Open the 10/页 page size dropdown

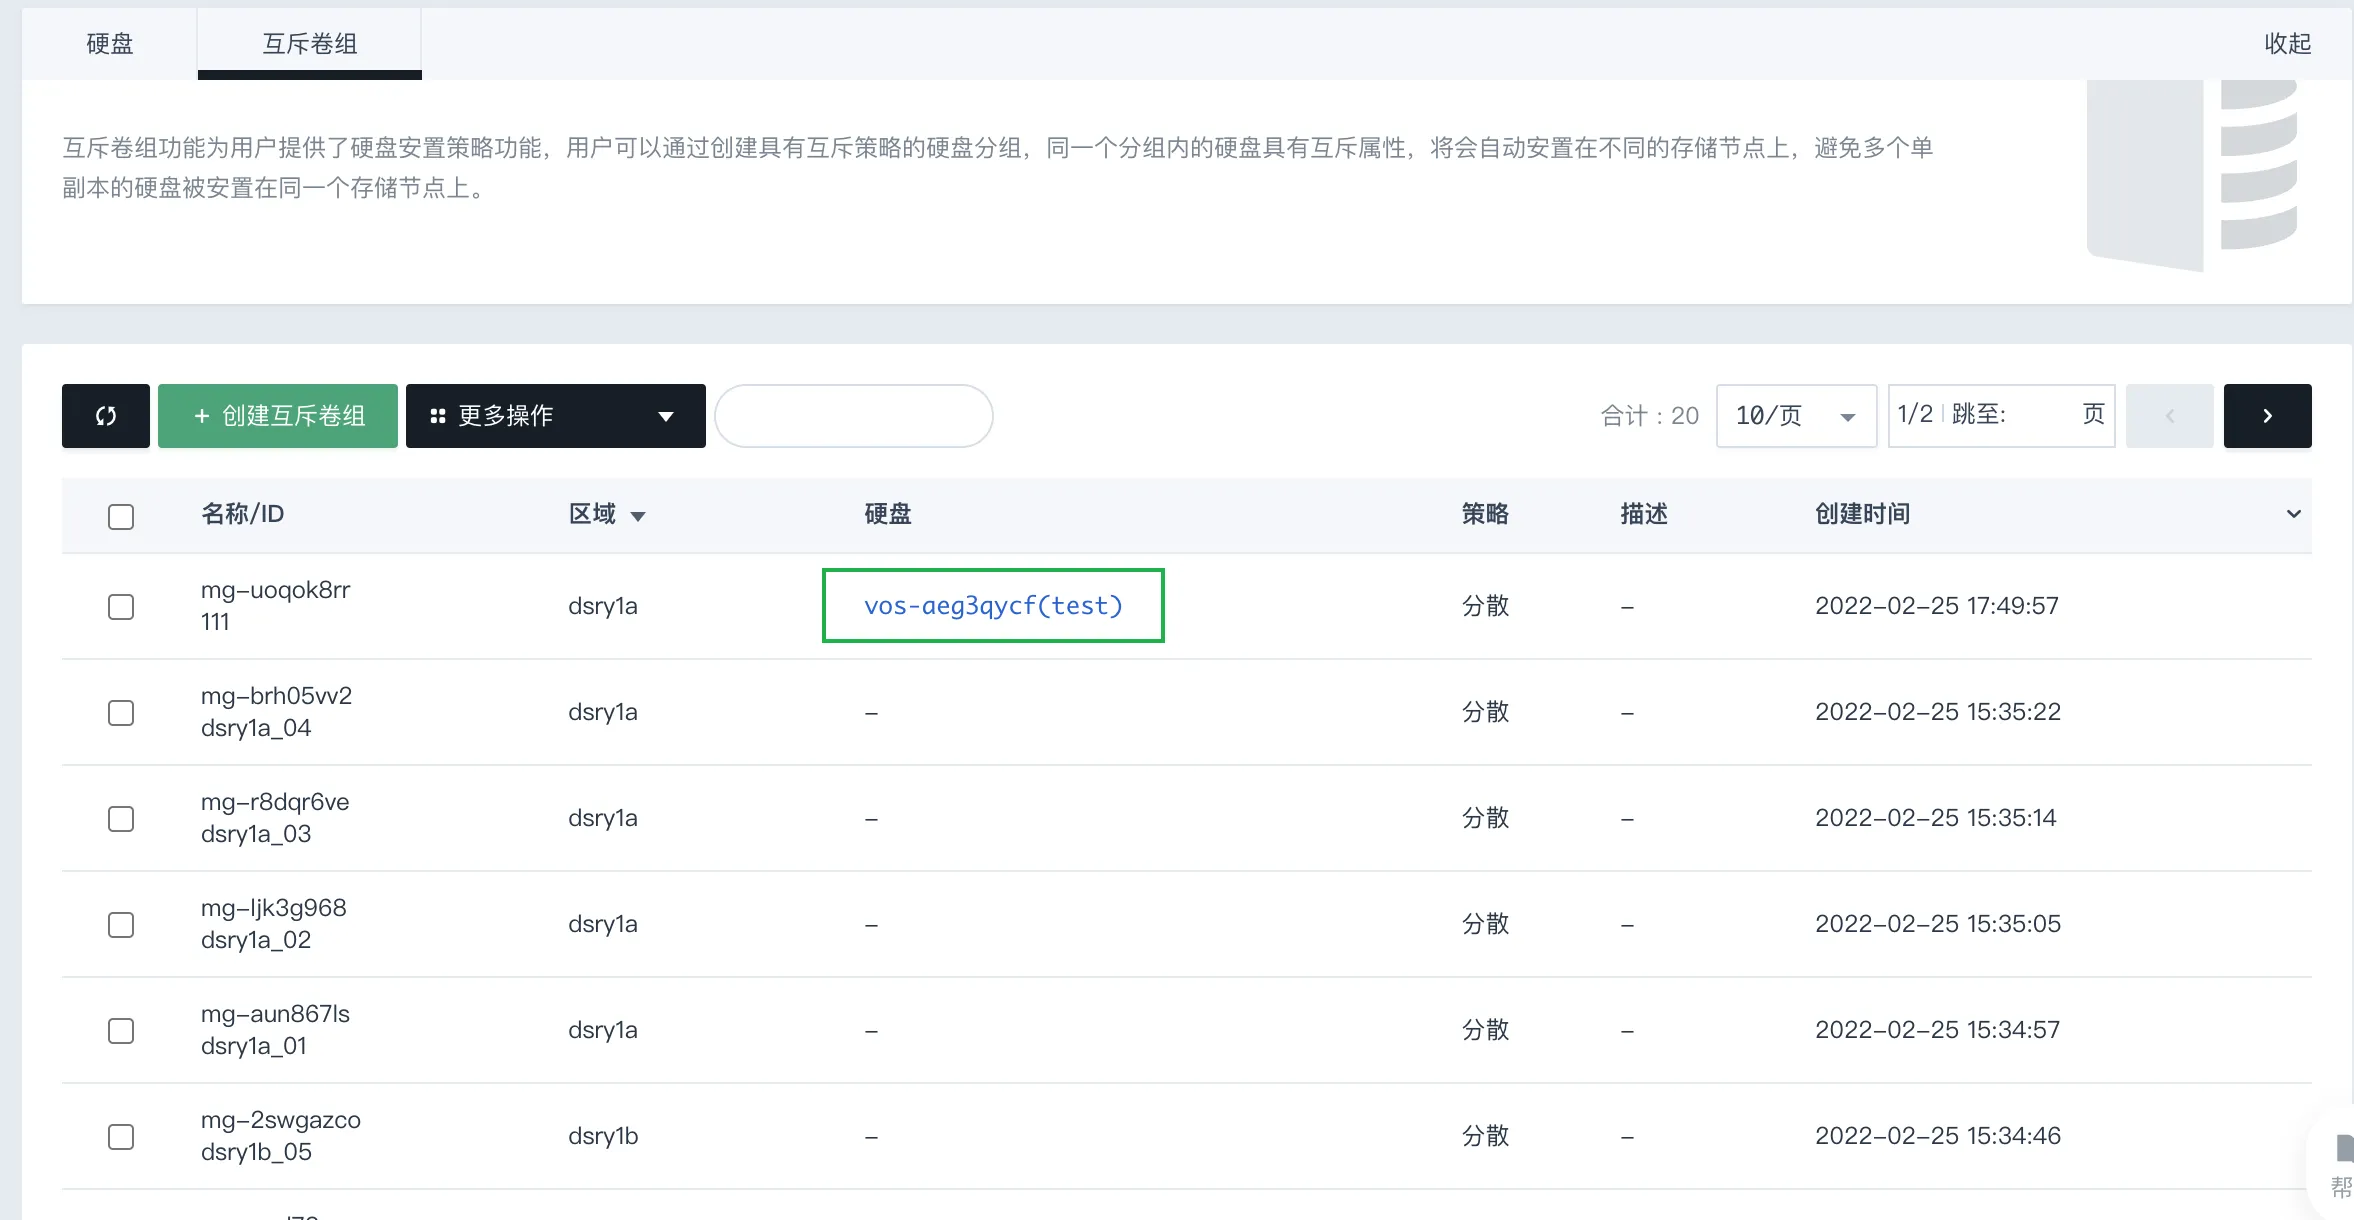click(1796, 416)
